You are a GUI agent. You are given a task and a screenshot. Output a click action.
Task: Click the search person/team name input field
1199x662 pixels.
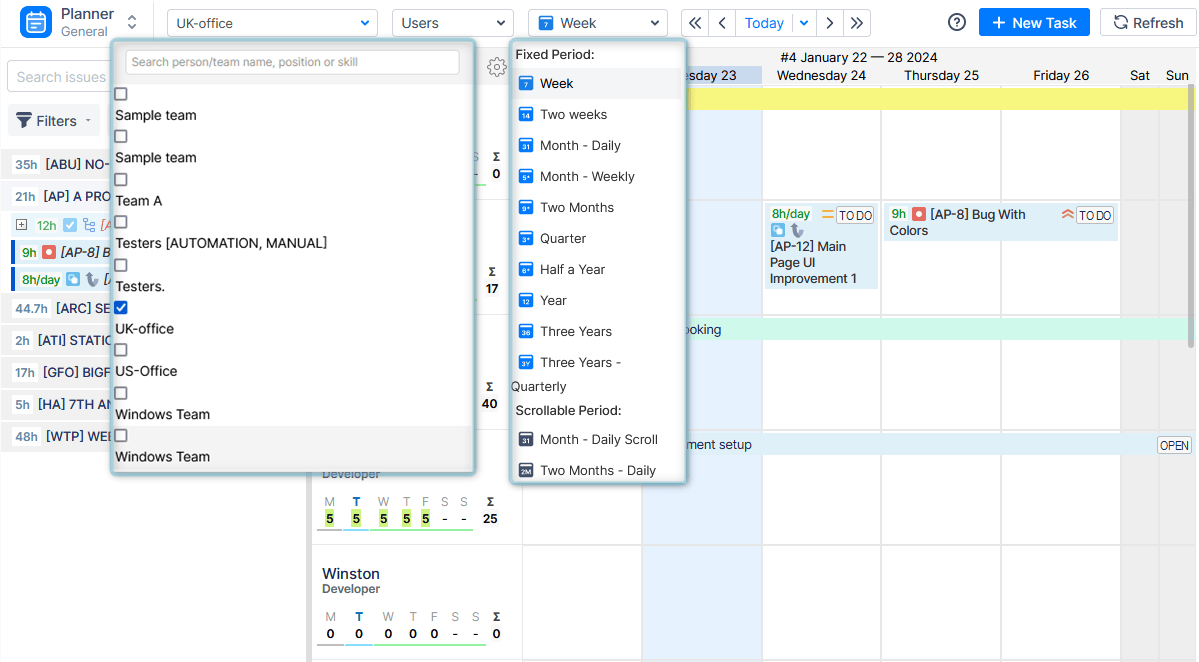290,62
